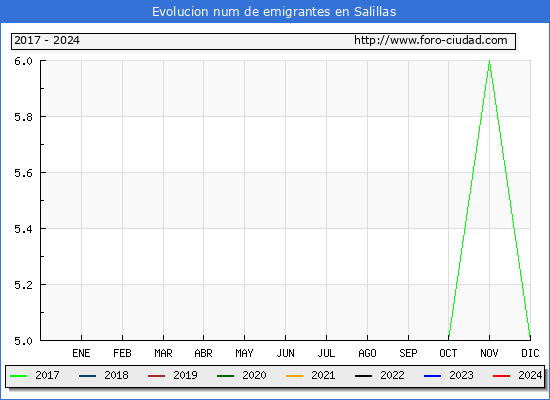Click the 2022 black legend swatch

pyautogui.click(x=363, y=376)
